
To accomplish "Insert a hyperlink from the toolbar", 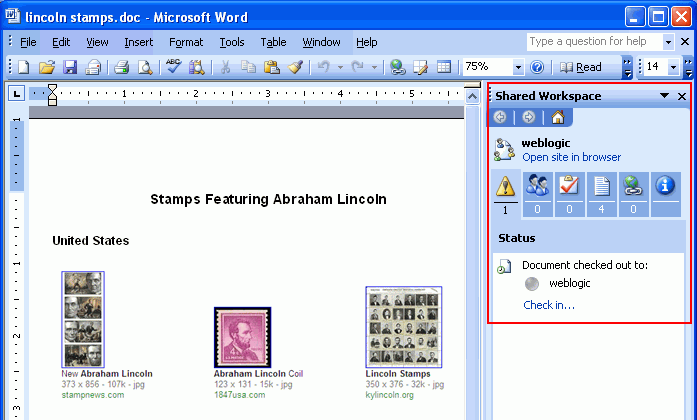I will click(397, 68).
